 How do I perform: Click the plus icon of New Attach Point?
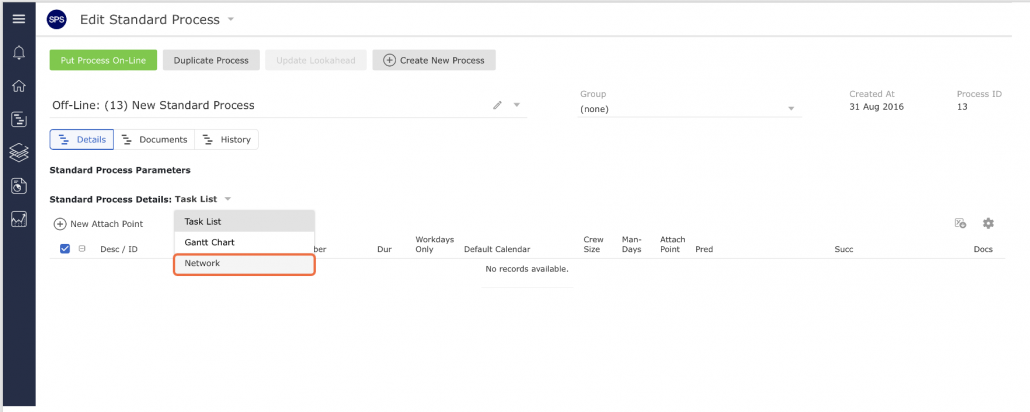pyautogui.click(x=60, y=224)
